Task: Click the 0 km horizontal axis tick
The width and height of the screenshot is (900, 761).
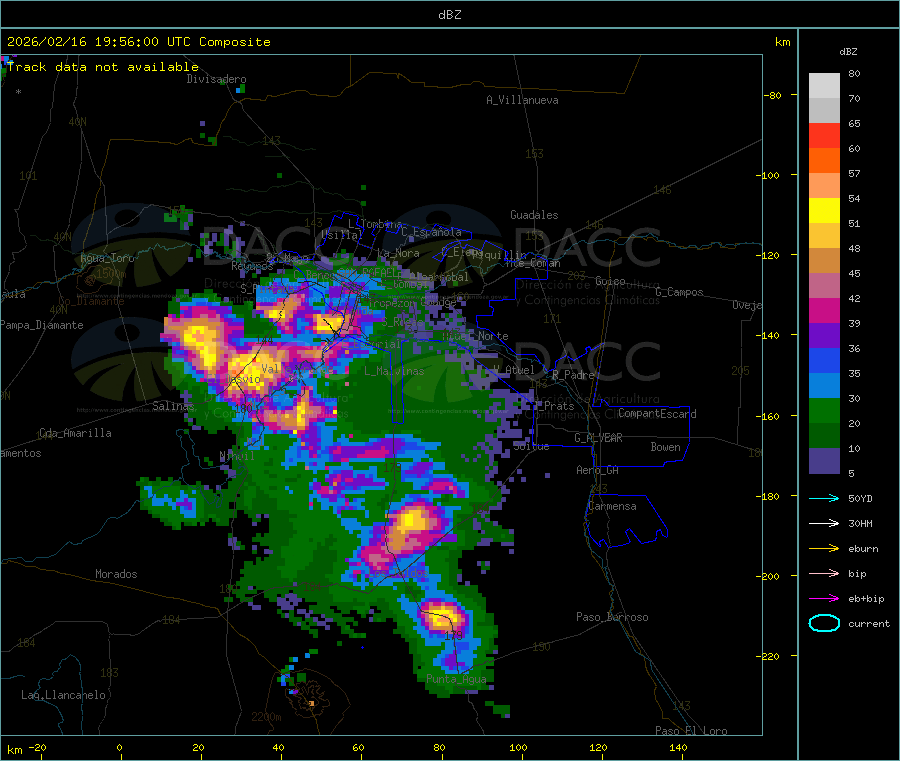Action: coord(119,748)
